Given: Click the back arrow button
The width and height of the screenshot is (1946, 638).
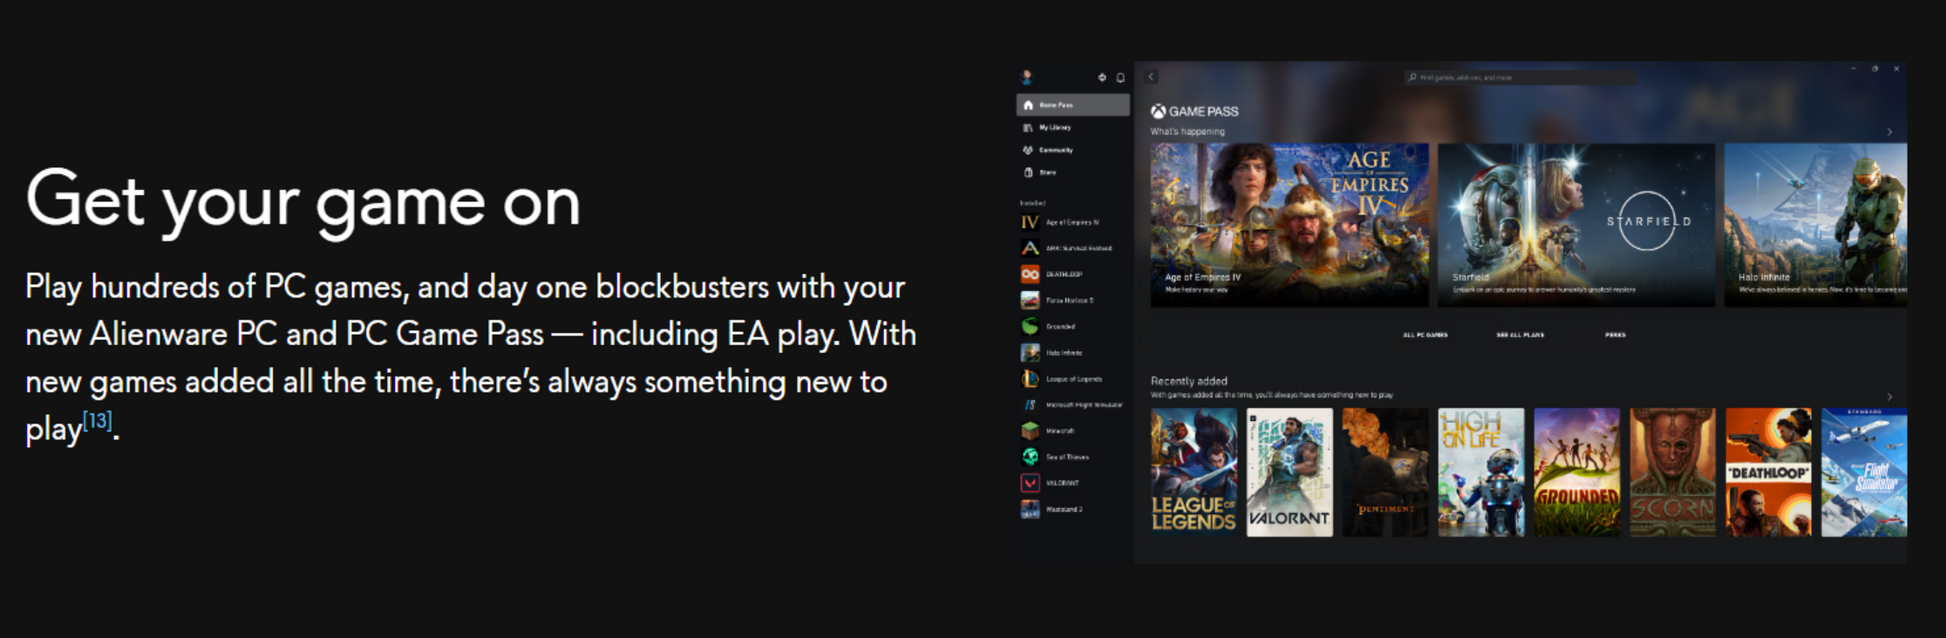Looking at the screenshot, I should [1152, 77].
